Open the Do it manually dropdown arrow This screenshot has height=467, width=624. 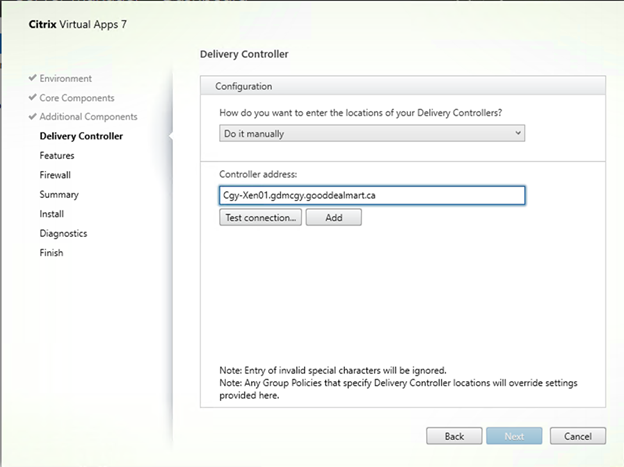518,133
